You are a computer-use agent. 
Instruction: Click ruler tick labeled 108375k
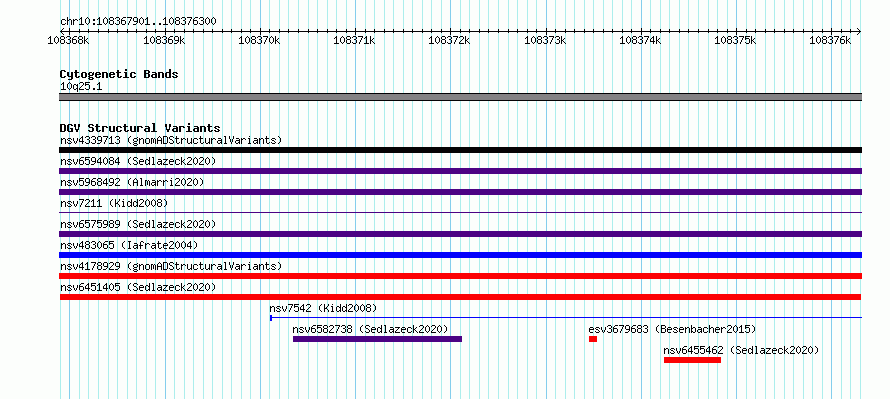click(736, 40)
